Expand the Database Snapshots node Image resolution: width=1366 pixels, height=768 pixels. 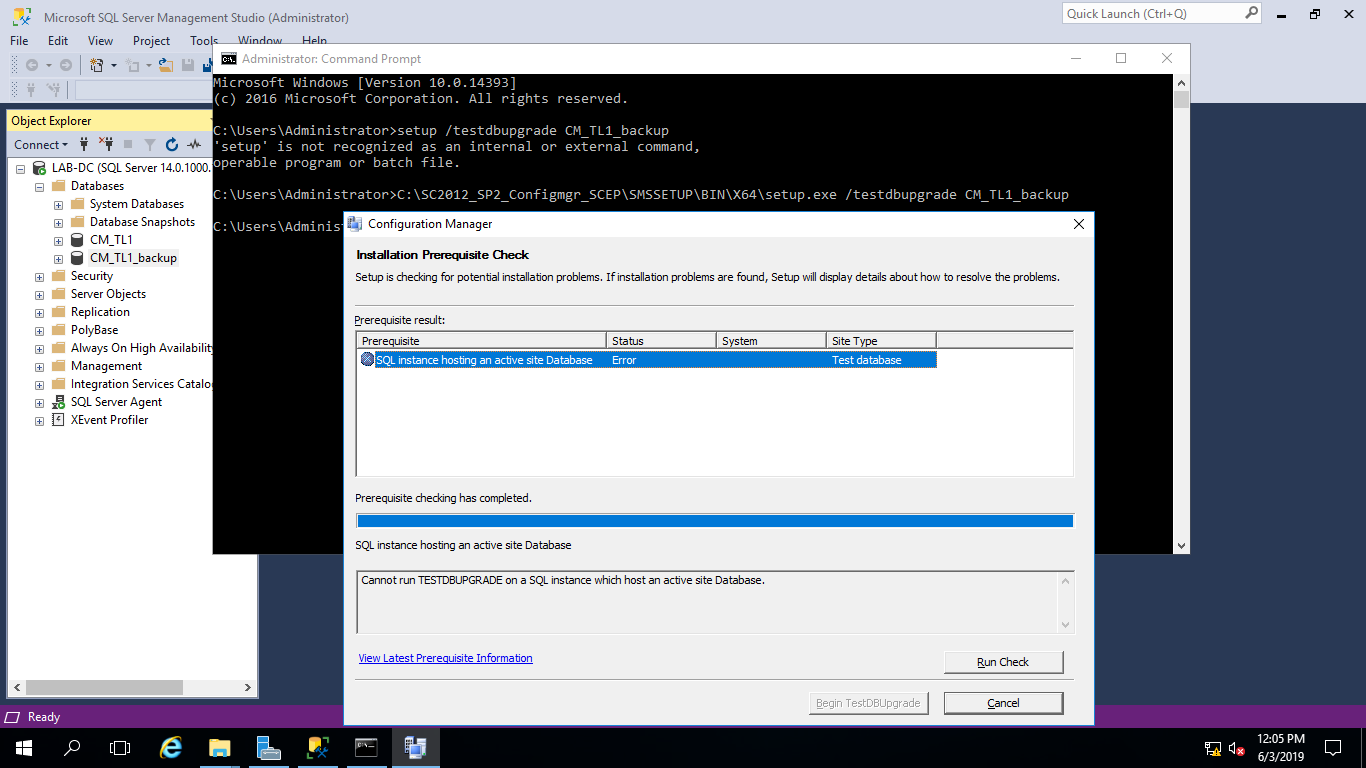pos(58,222)
